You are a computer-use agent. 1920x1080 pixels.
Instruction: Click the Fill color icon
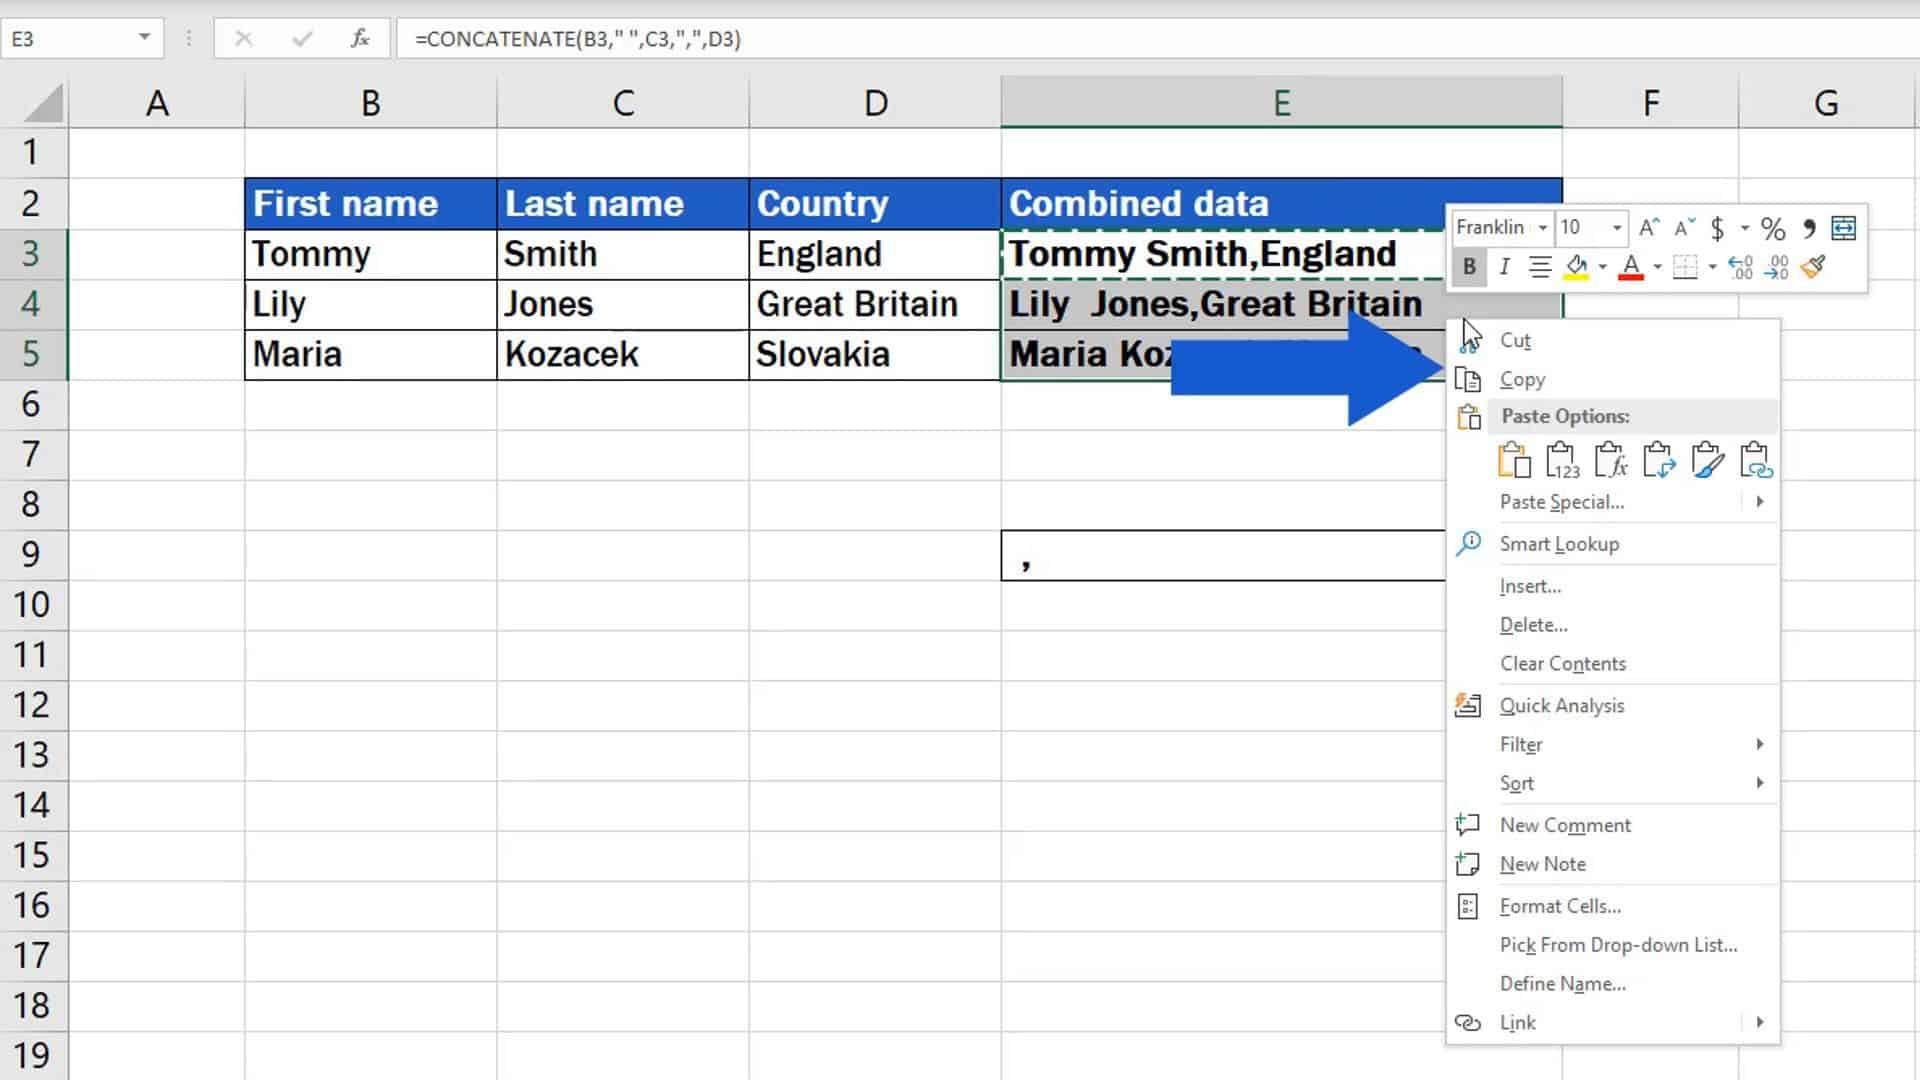coord(1576,268)
